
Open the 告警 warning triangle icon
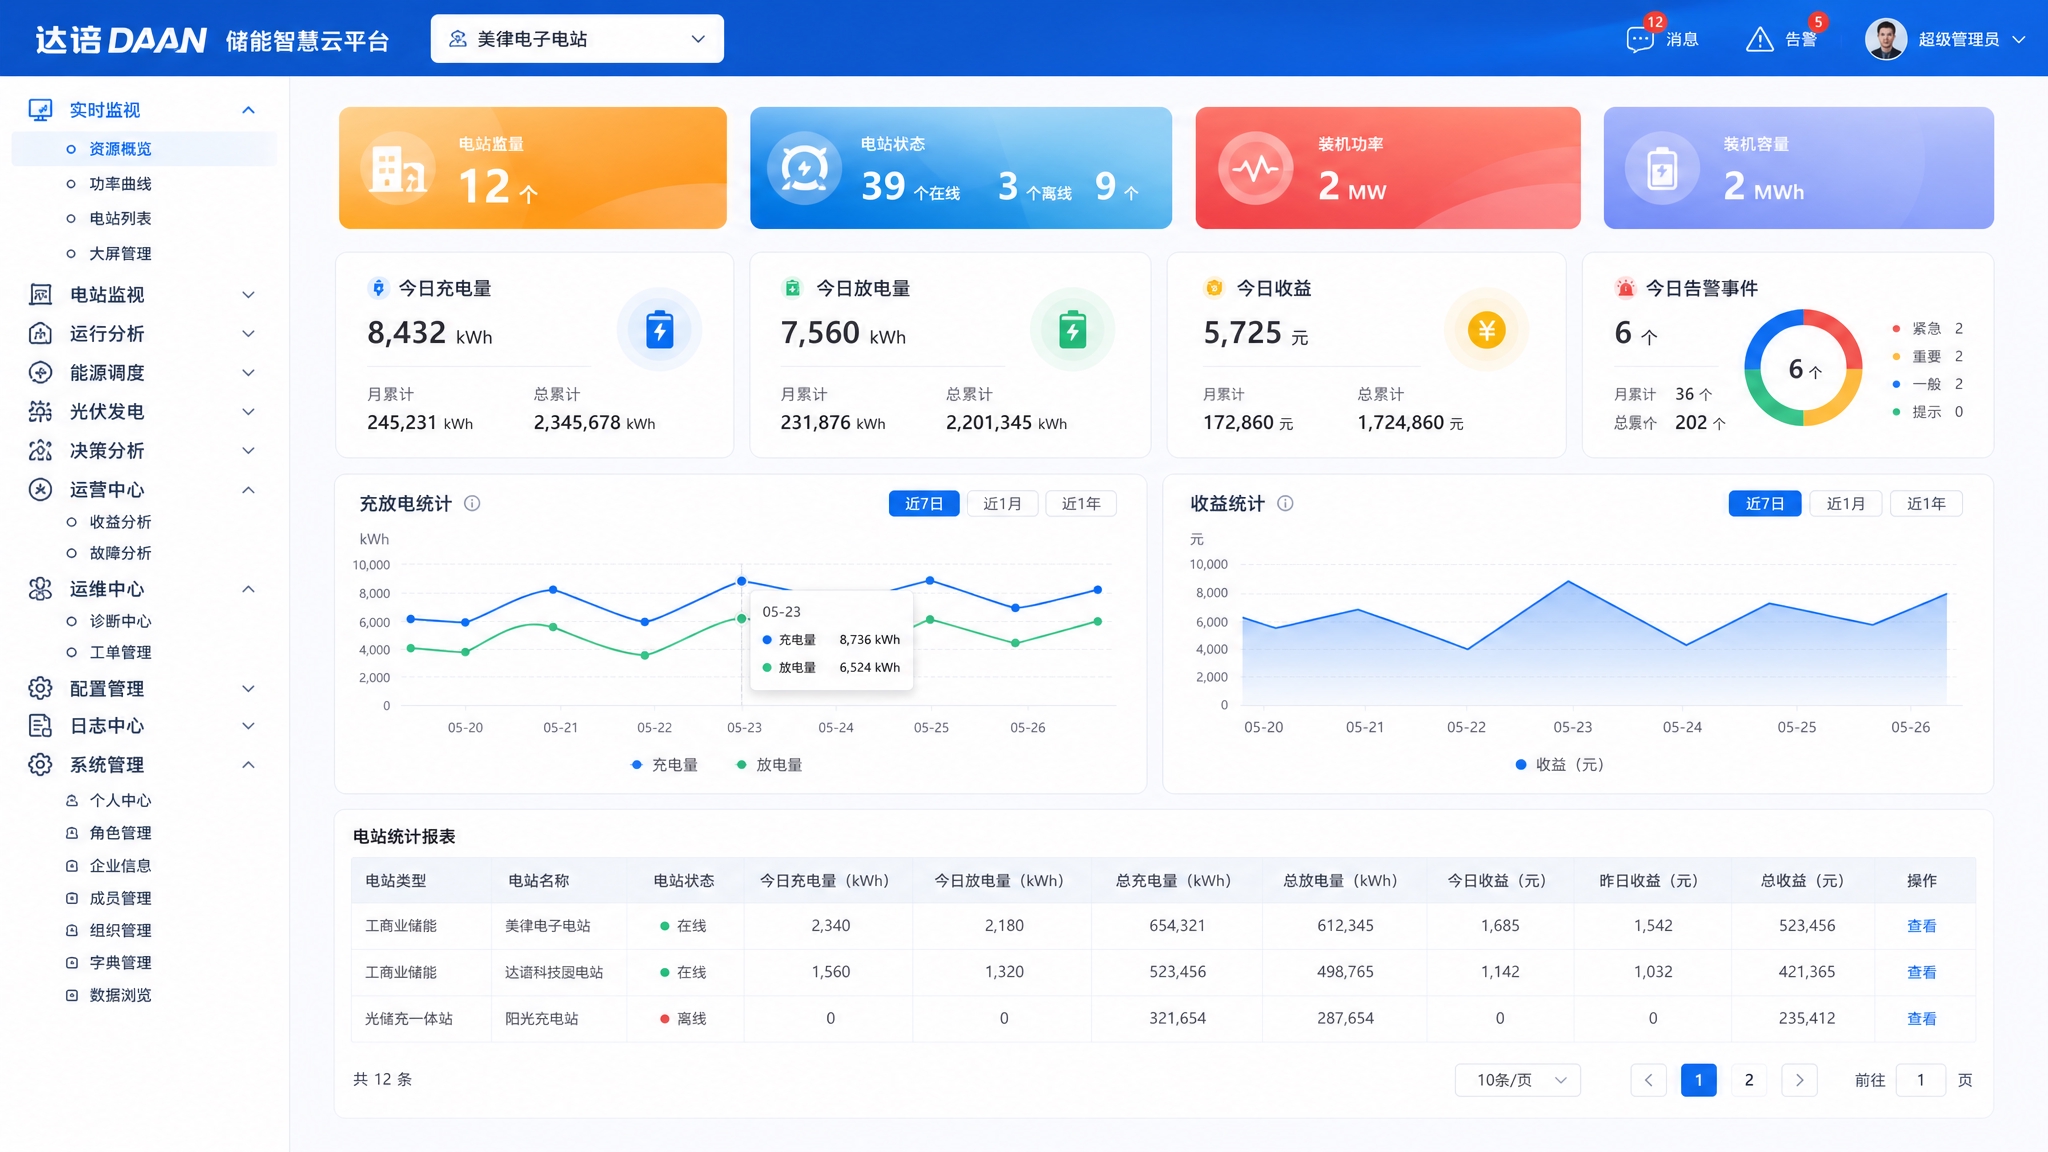click(x=1759, y=39)
